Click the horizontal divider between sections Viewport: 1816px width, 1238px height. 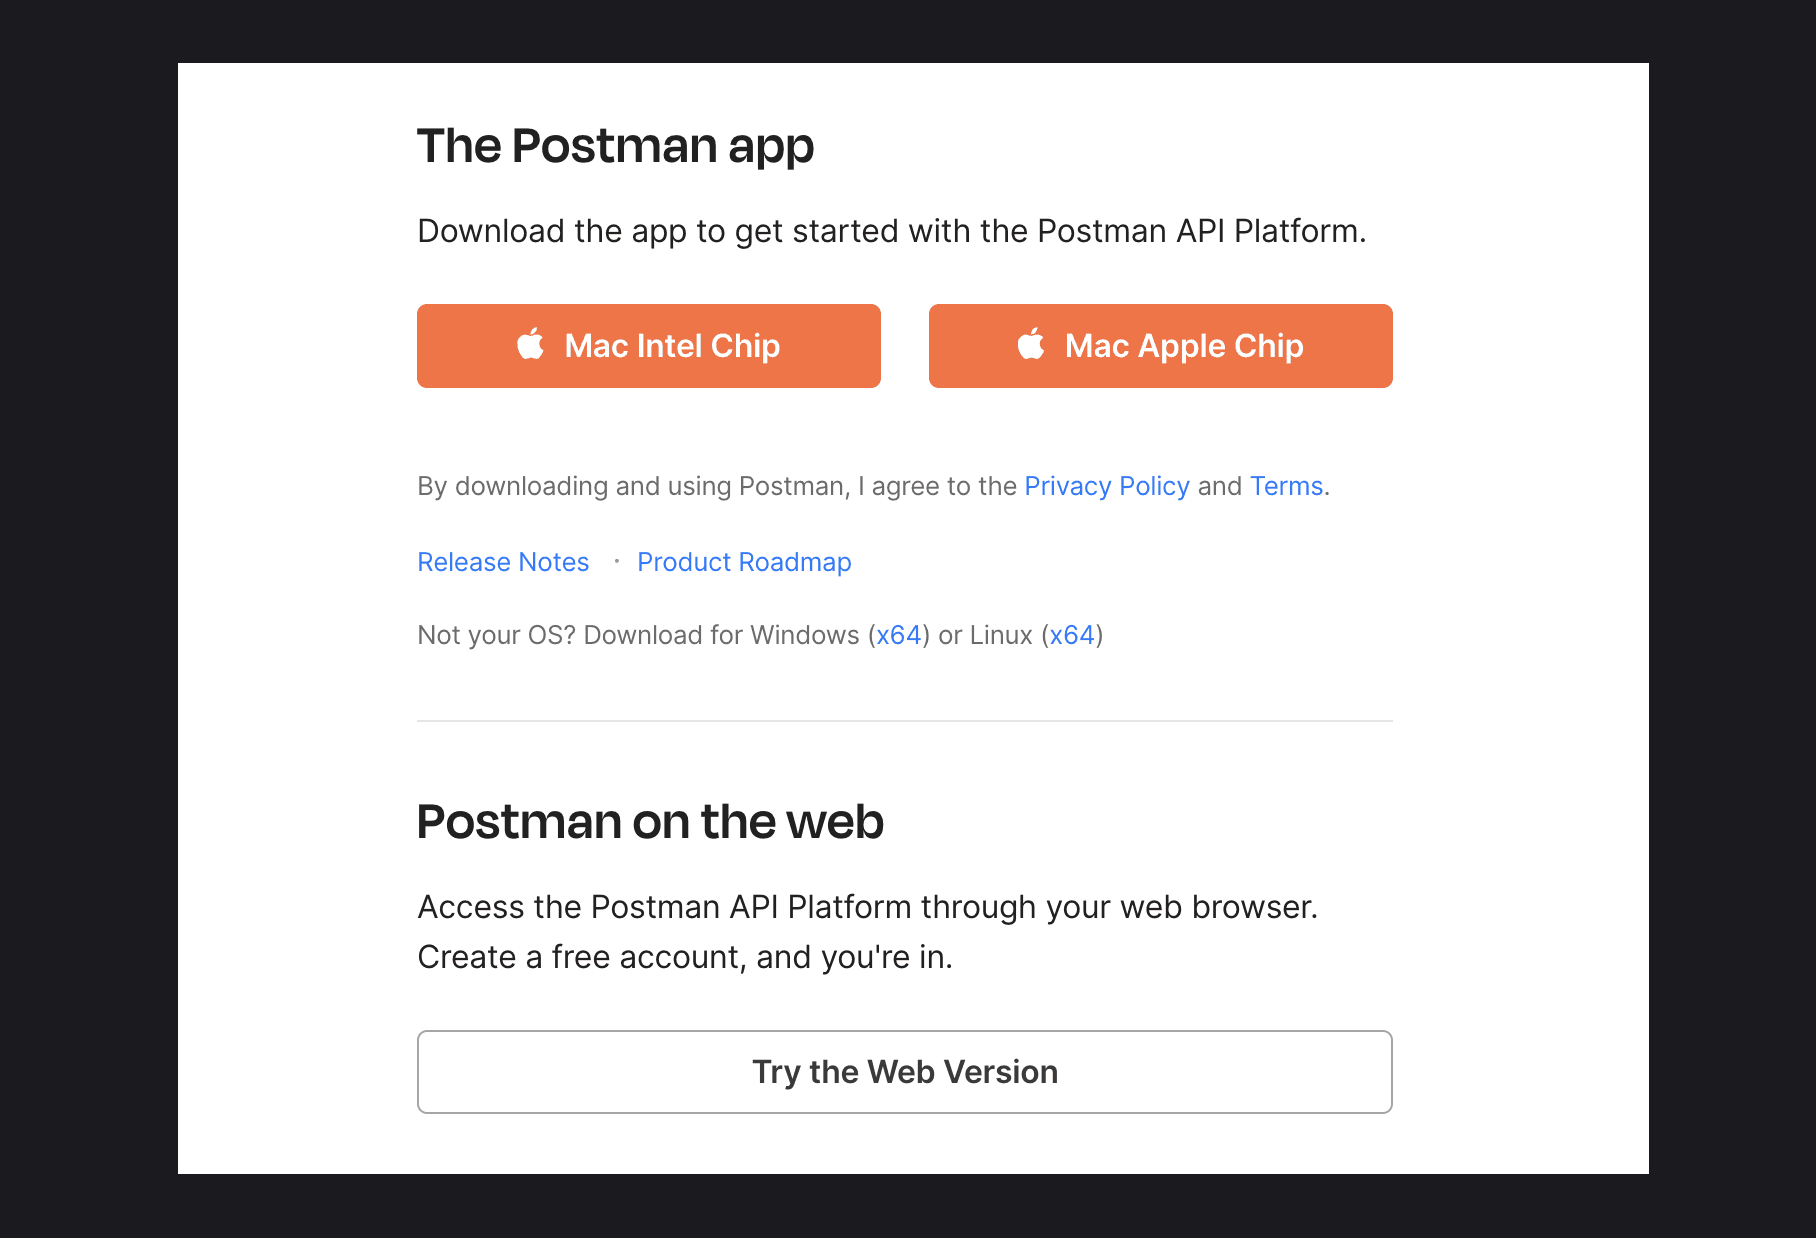point(904,721)
